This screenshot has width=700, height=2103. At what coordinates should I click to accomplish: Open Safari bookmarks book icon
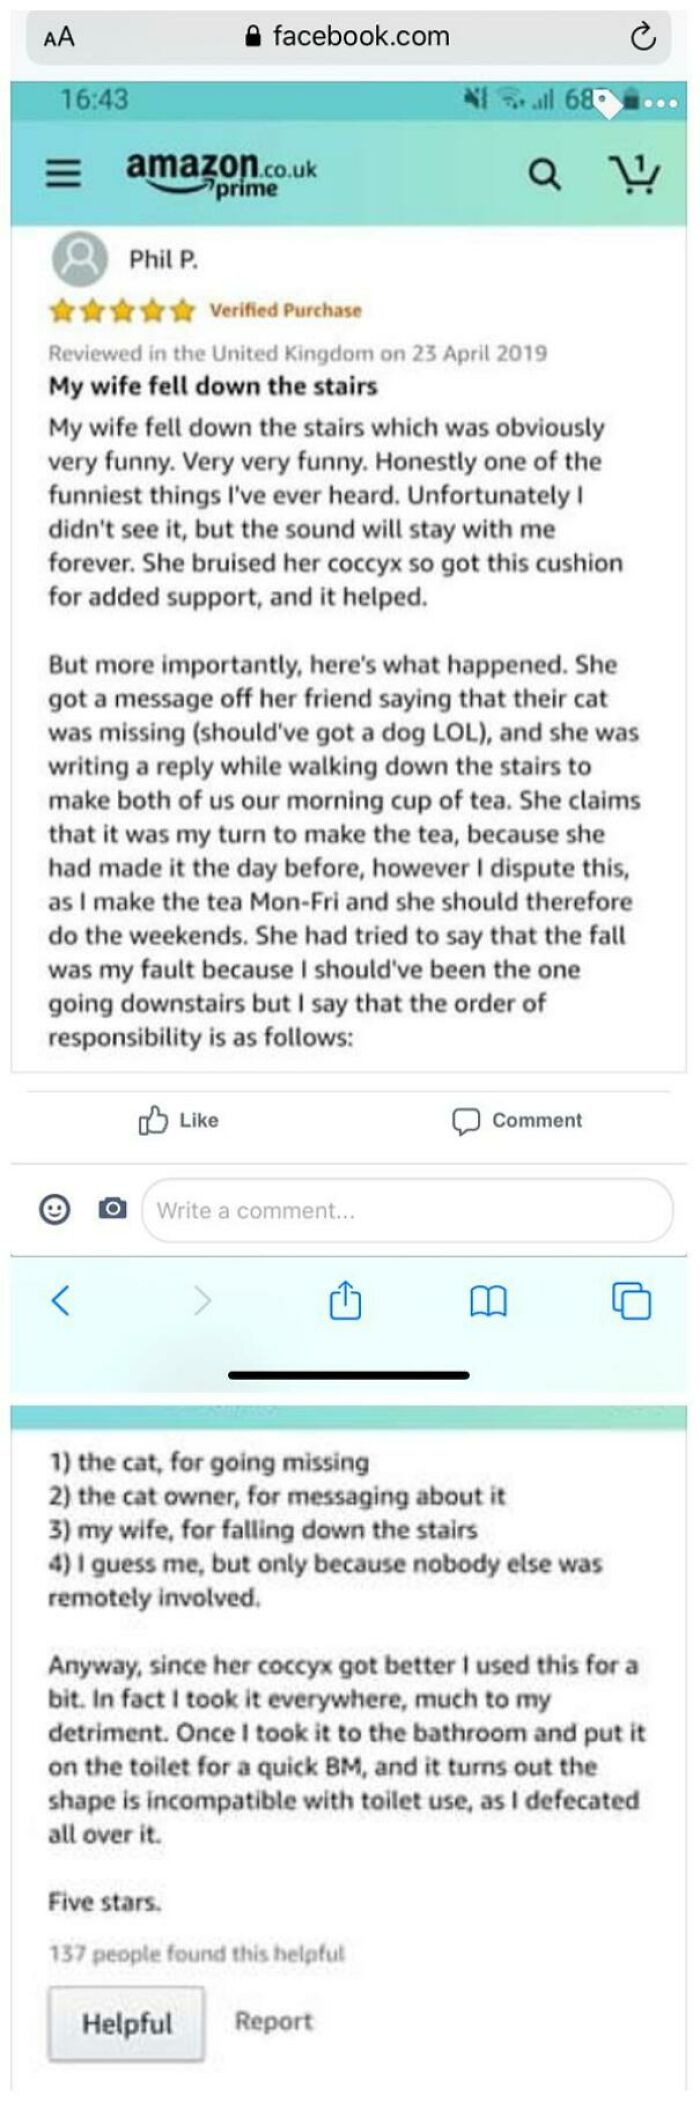coord(488,1300)
